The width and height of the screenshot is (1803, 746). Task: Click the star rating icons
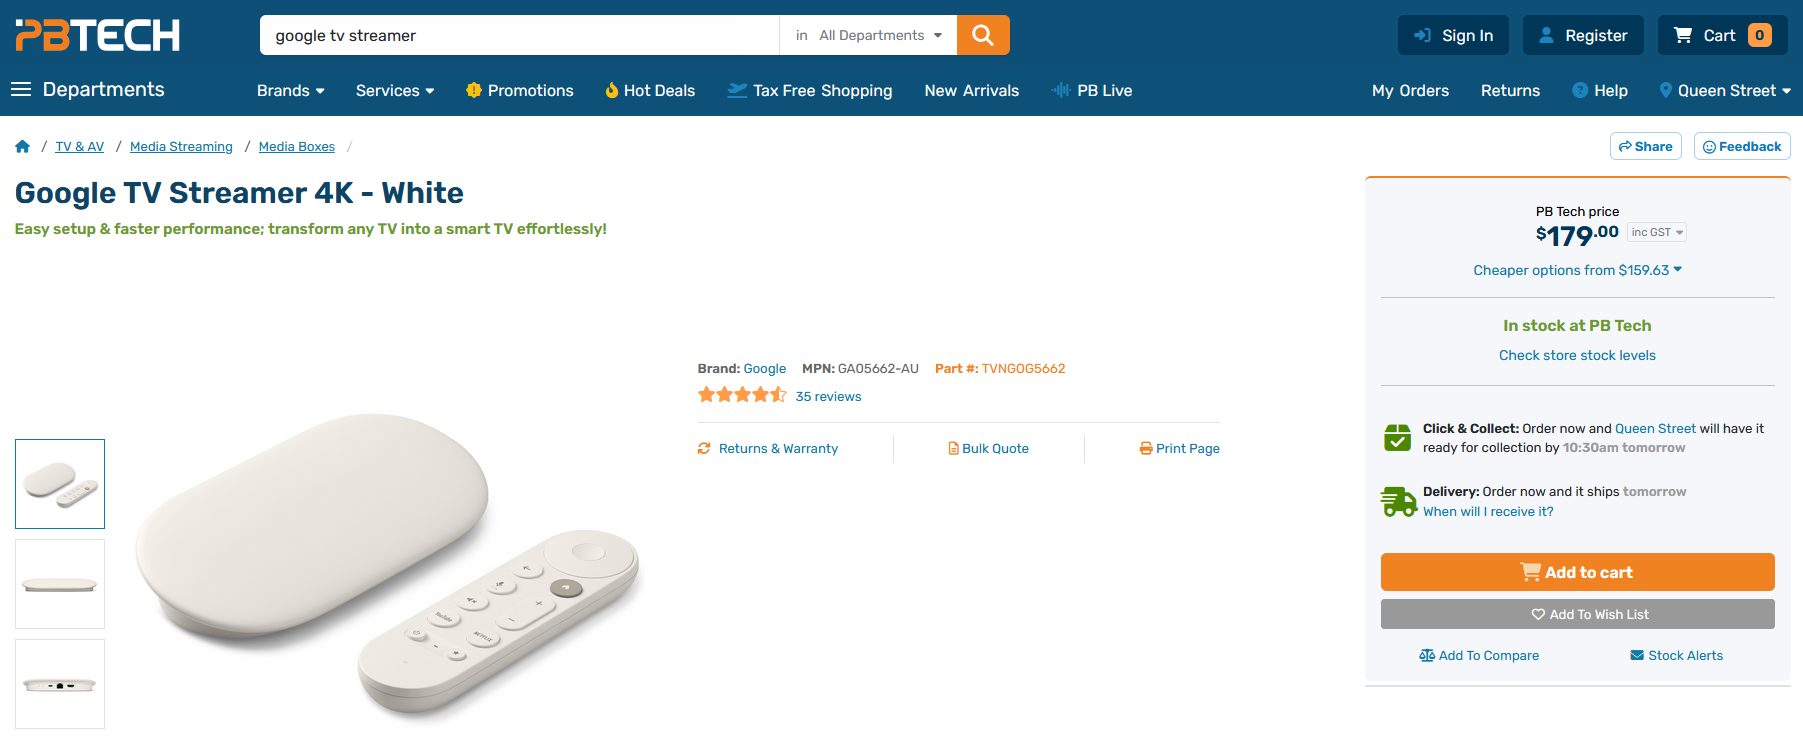(x=742, y=395)
